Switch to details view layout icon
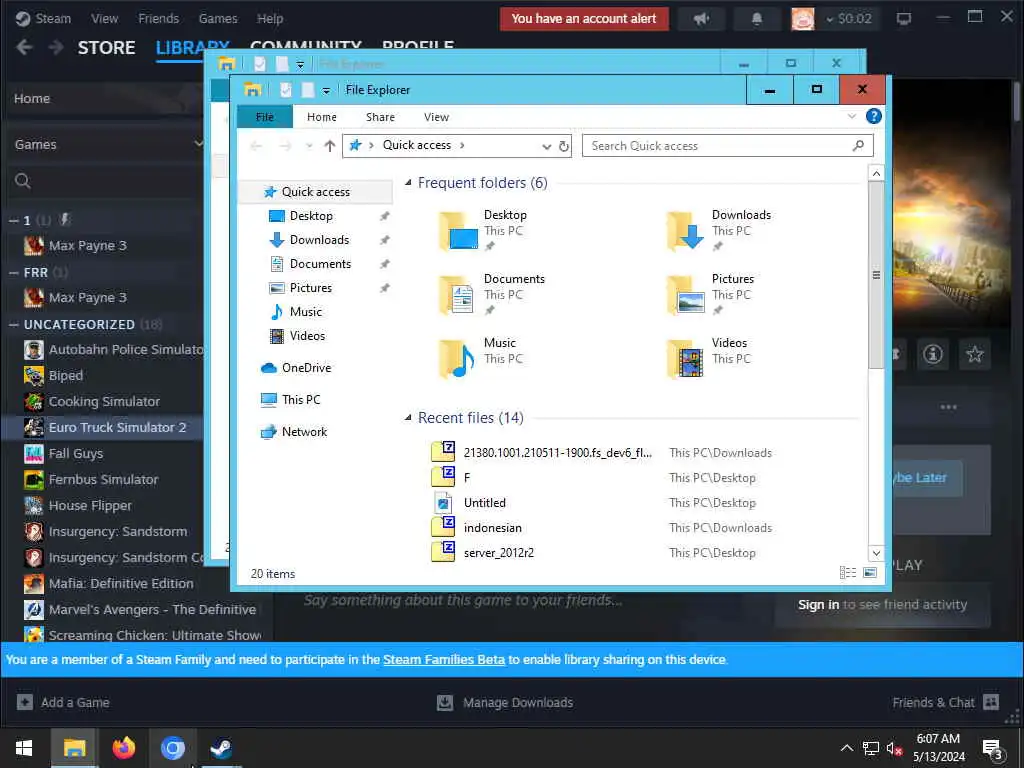1024x768 pixels. point(848,573)
